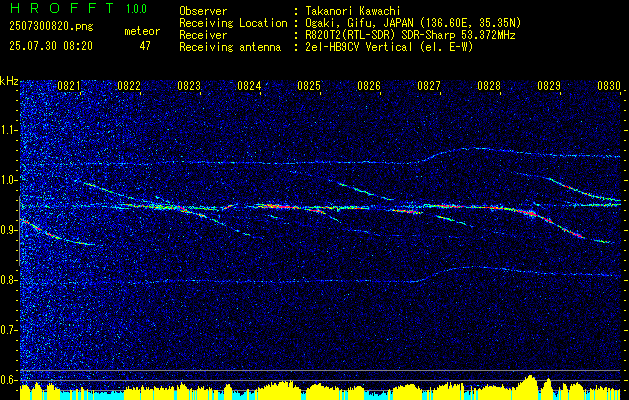
Task: Click the 0.7 kHz axis label
Action: pos(8,330)
